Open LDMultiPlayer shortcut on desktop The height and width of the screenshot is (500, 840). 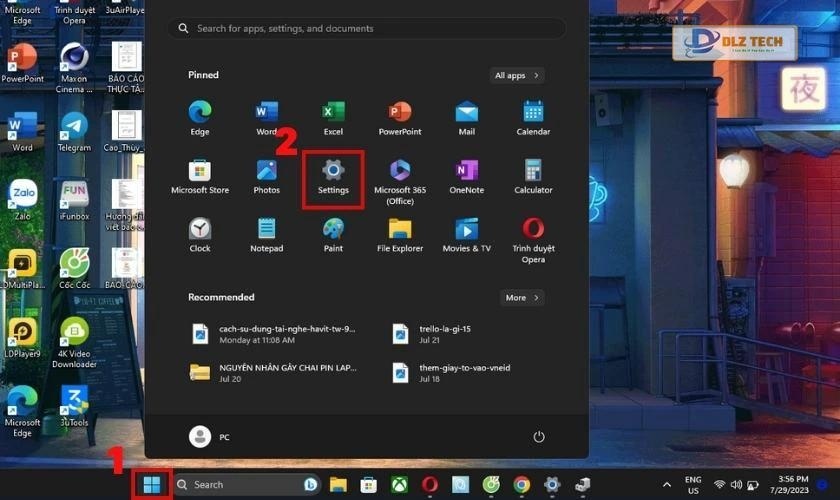(x=22, y=269)
